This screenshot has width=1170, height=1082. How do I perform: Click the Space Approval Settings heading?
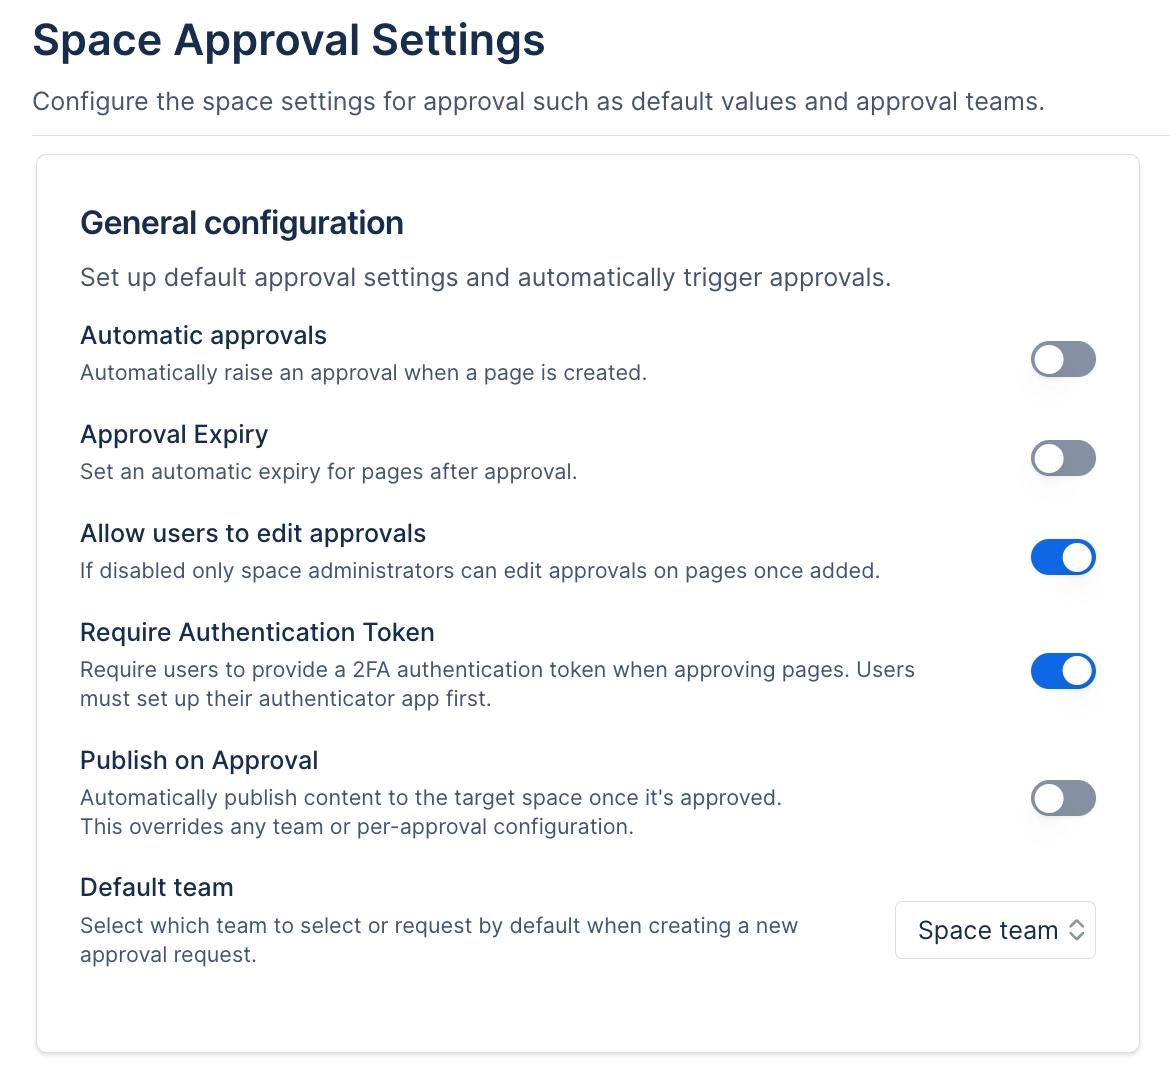click(289, 40)
